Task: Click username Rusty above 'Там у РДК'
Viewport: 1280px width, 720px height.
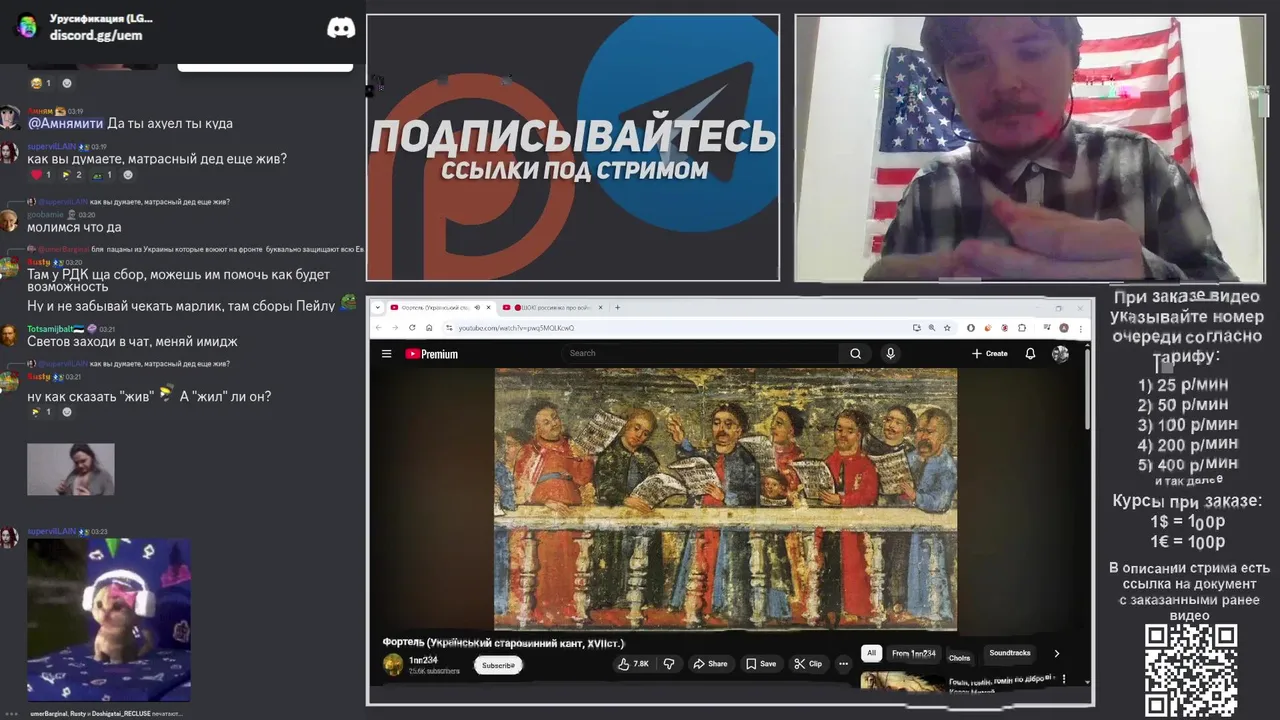Action: point(38,262)
